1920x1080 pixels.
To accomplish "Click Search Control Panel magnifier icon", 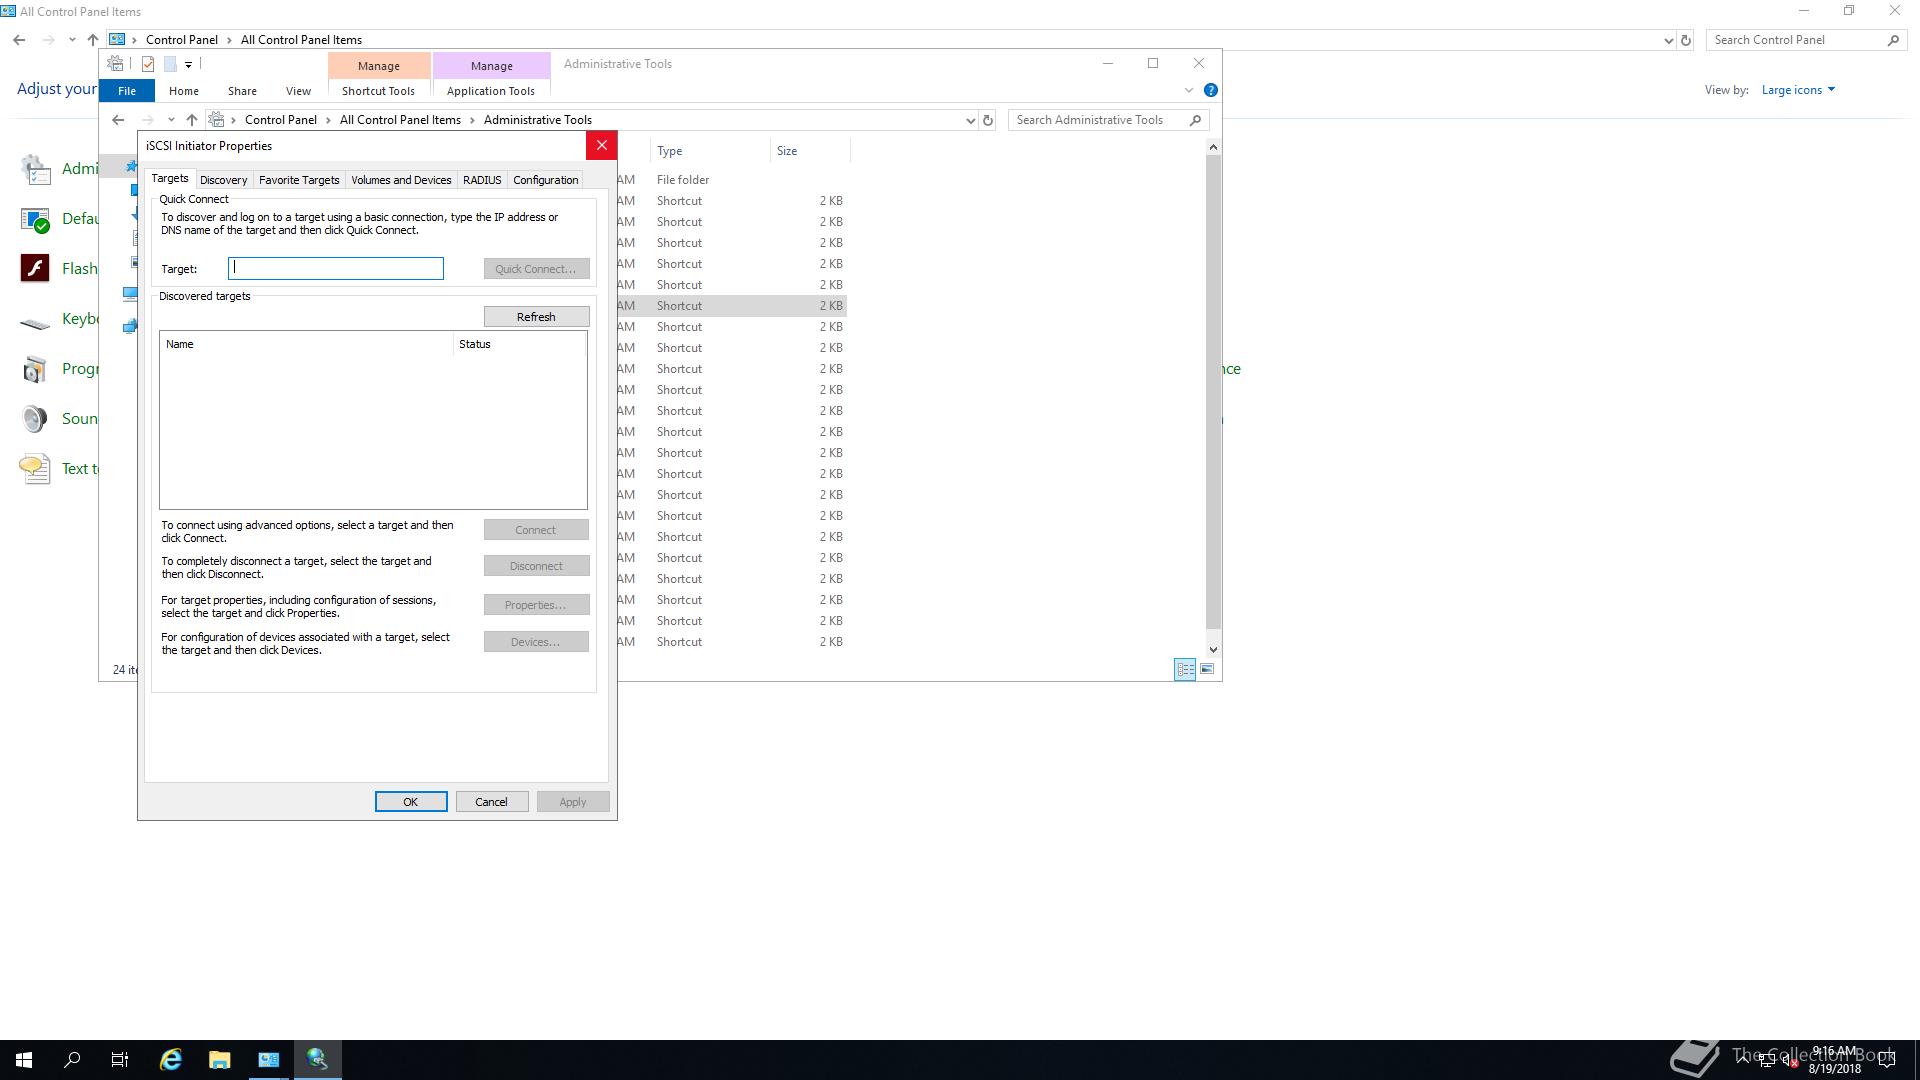I will tap(1893, 40).
